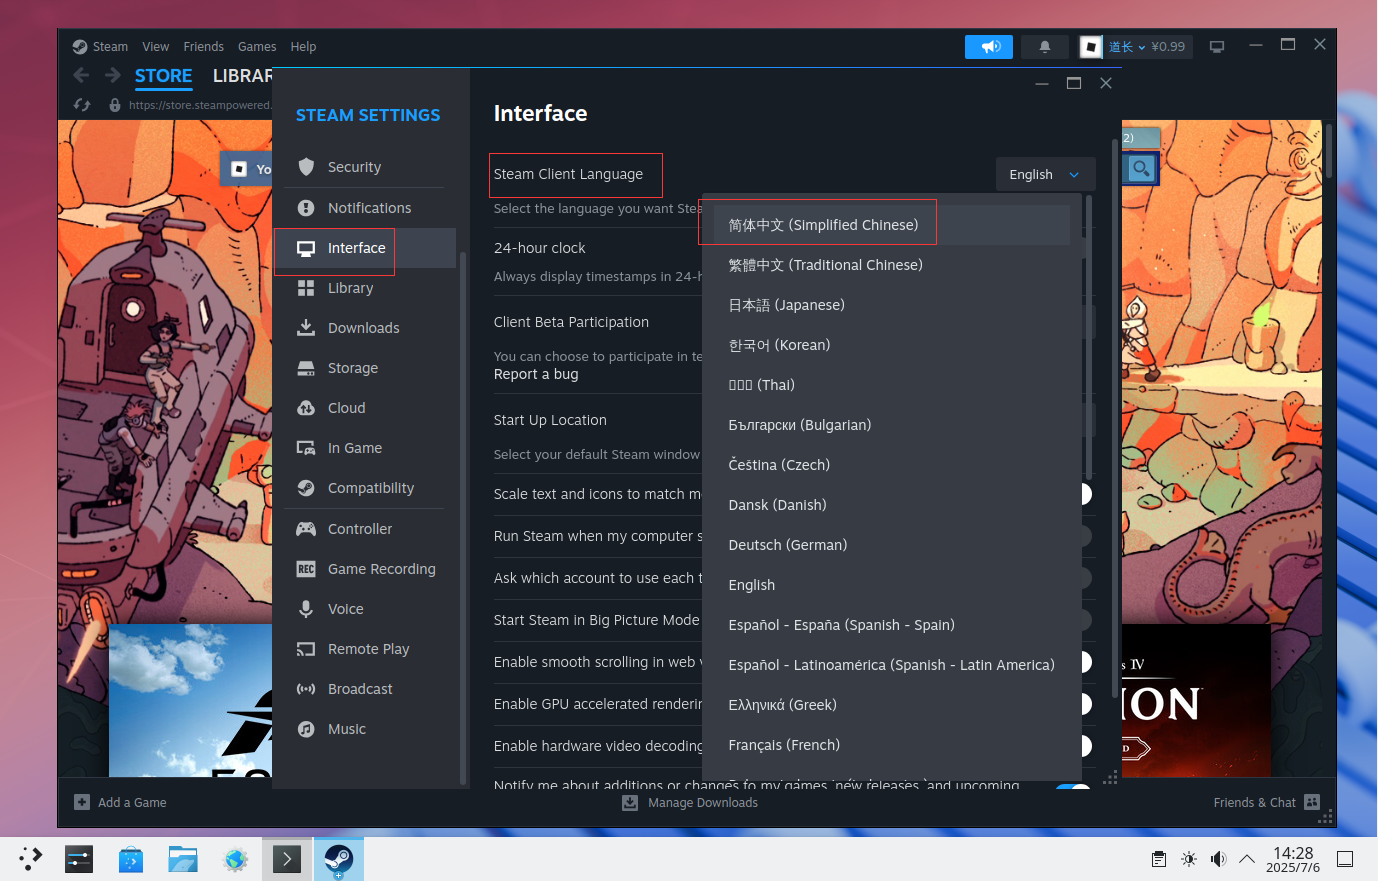This screenshot has height=881, width=1378.
Task: Go forward with the right arrow
Action: [x=113, y=75]
